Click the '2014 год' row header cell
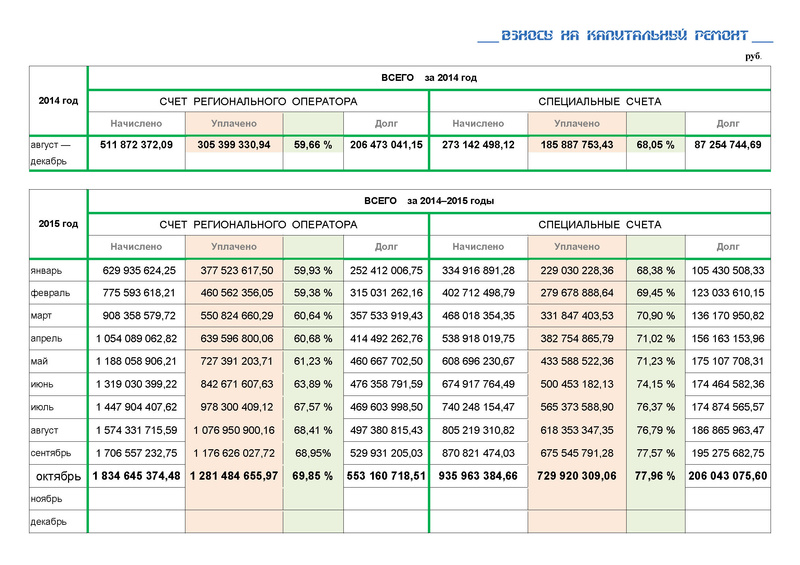Image resolution: width=800 pixels, height=565 pixels. tap(57, 100)
